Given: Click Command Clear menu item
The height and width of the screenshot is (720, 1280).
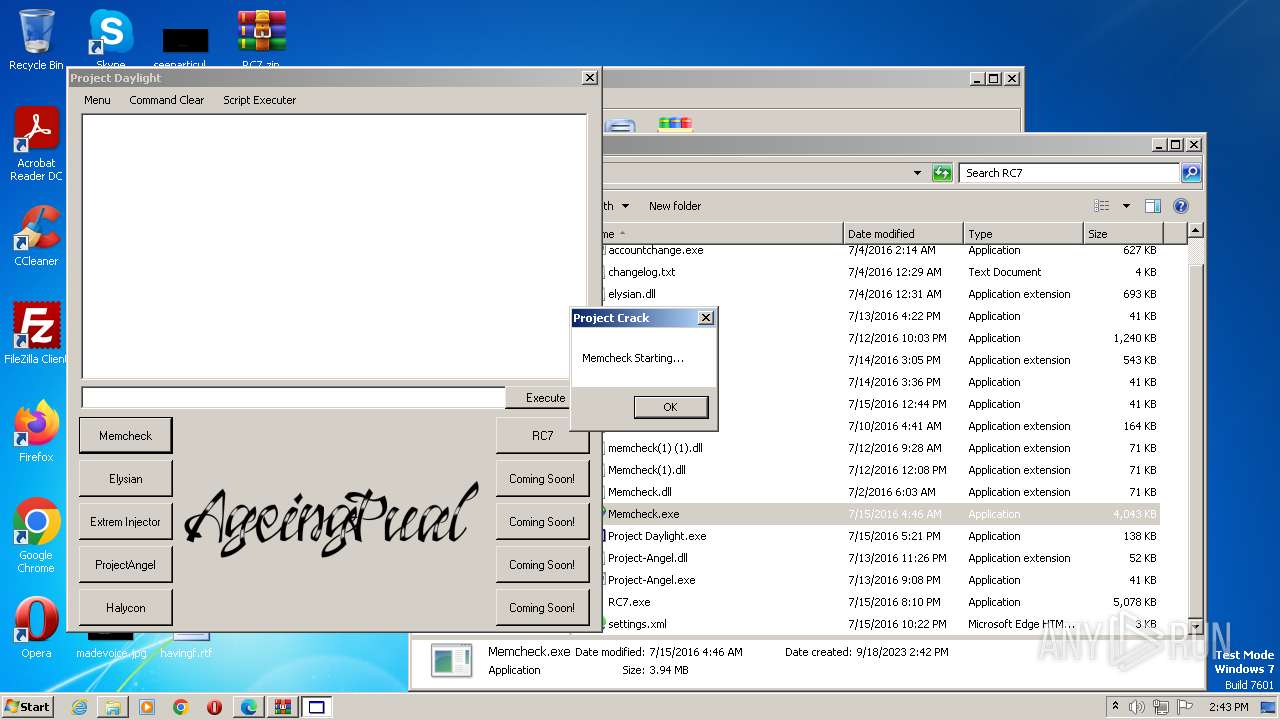Looking at the screenshot, I should (x=166, y=100).
